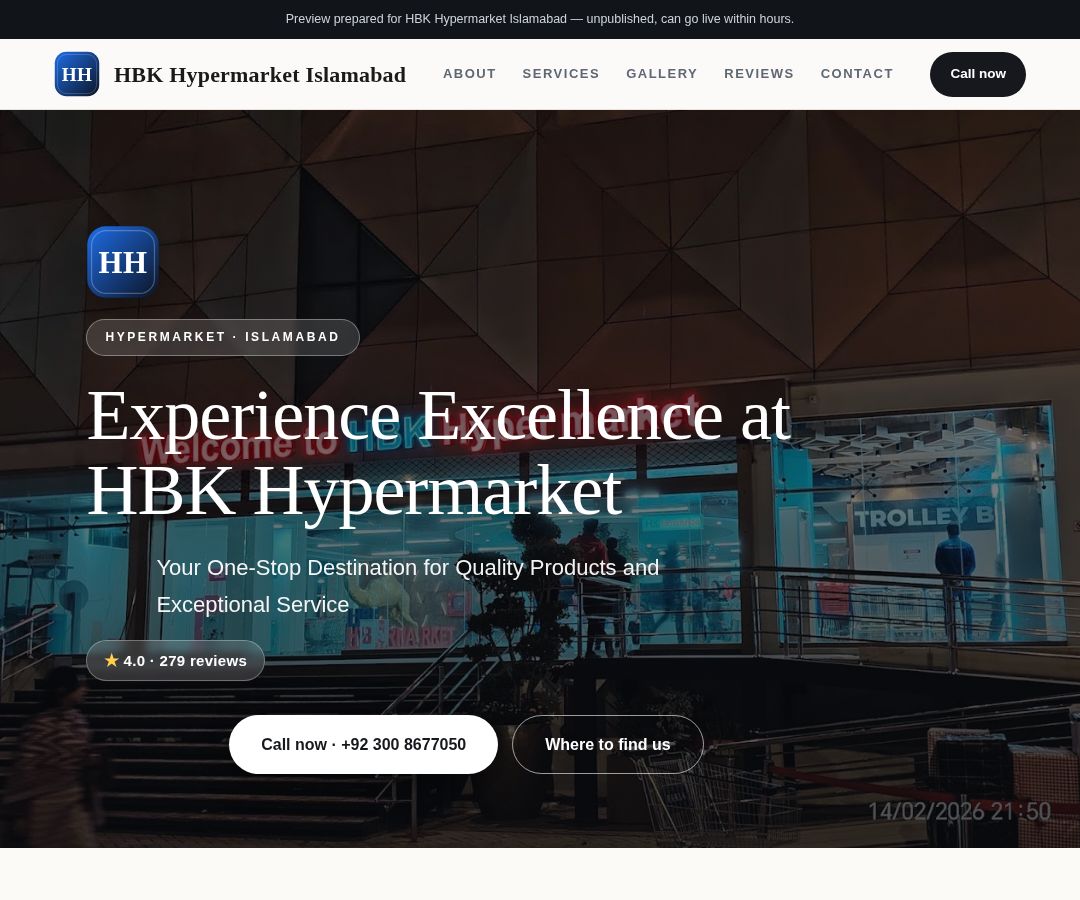Click the HBK Hypermarket Islamabad site title
The width and height of the screenshot is (1080, 900).
pos(260,74)
